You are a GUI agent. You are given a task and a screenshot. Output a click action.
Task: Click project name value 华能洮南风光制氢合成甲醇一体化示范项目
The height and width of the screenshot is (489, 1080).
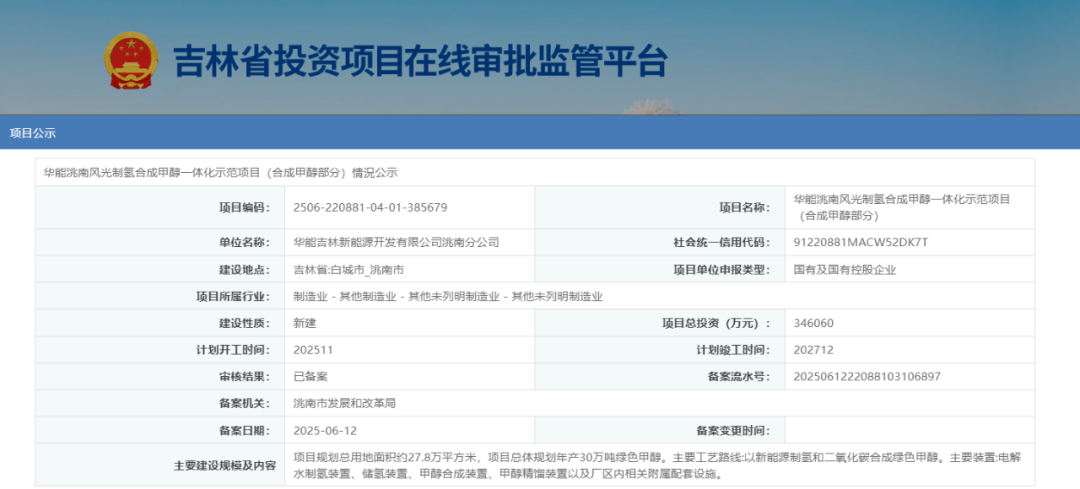pyautogui.click(x=902, y=207)
